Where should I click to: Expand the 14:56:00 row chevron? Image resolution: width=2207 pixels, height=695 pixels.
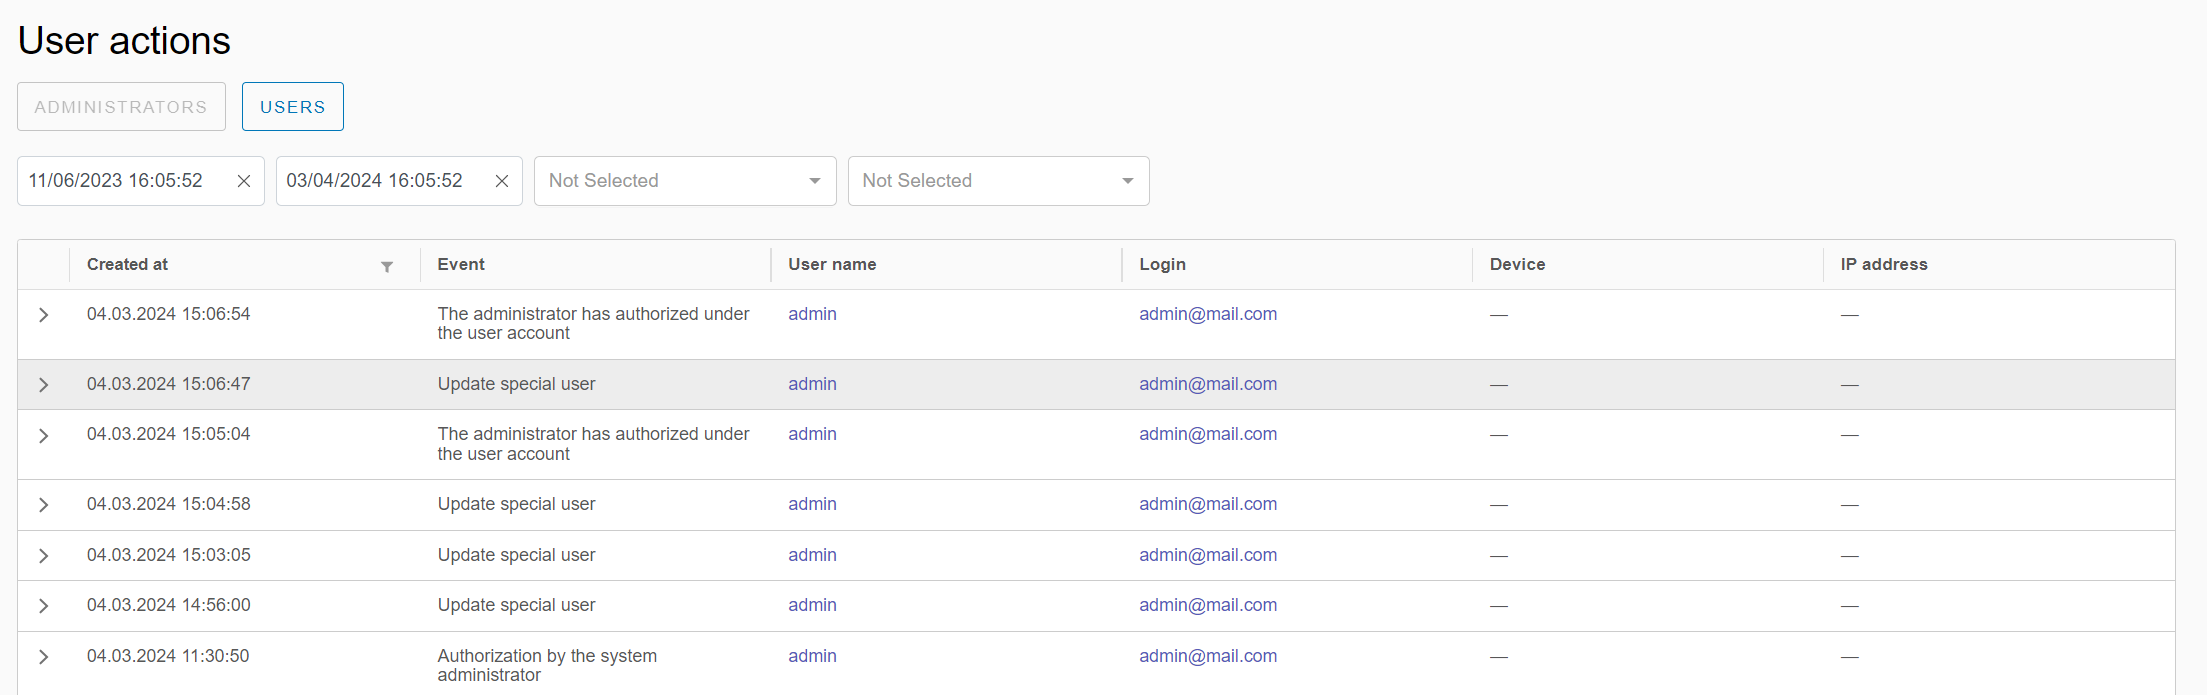(44, 606)
